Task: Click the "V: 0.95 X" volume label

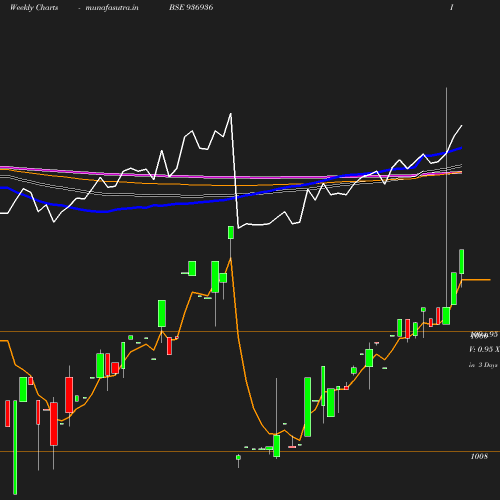Action: (x=484, y=349)
